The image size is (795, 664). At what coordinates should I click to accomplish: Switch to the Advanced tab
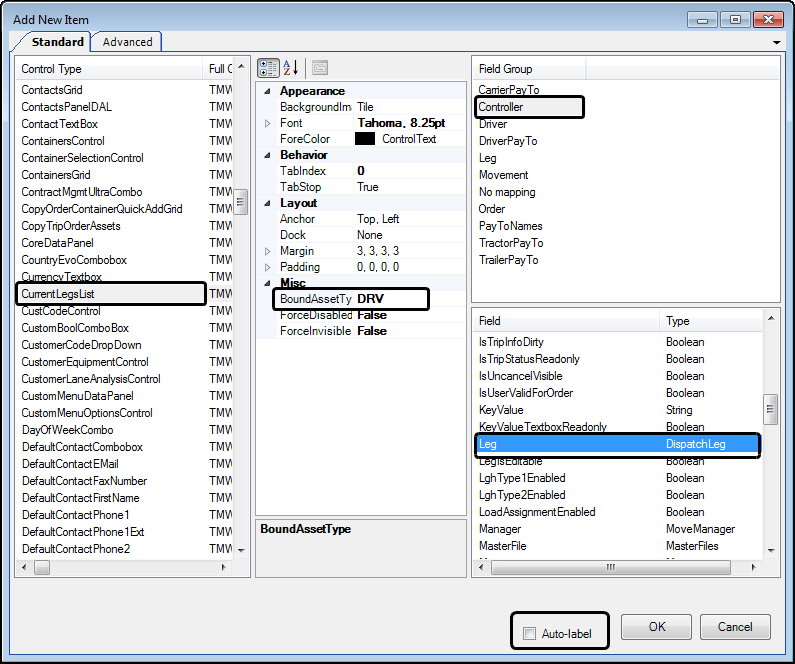pyautogui.click(x=127, y=42)
